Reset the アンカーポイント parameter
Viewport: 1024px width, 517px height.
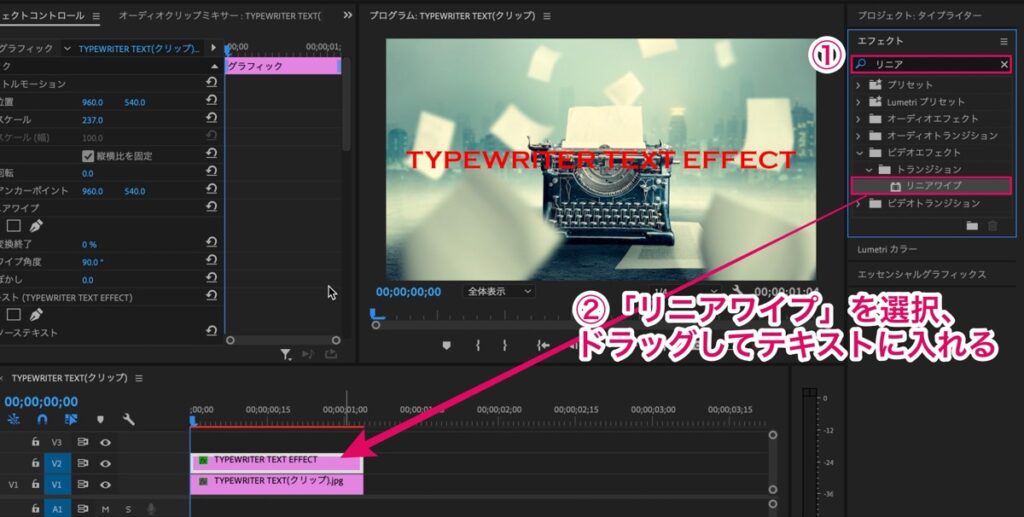click(x=211, y=189)
